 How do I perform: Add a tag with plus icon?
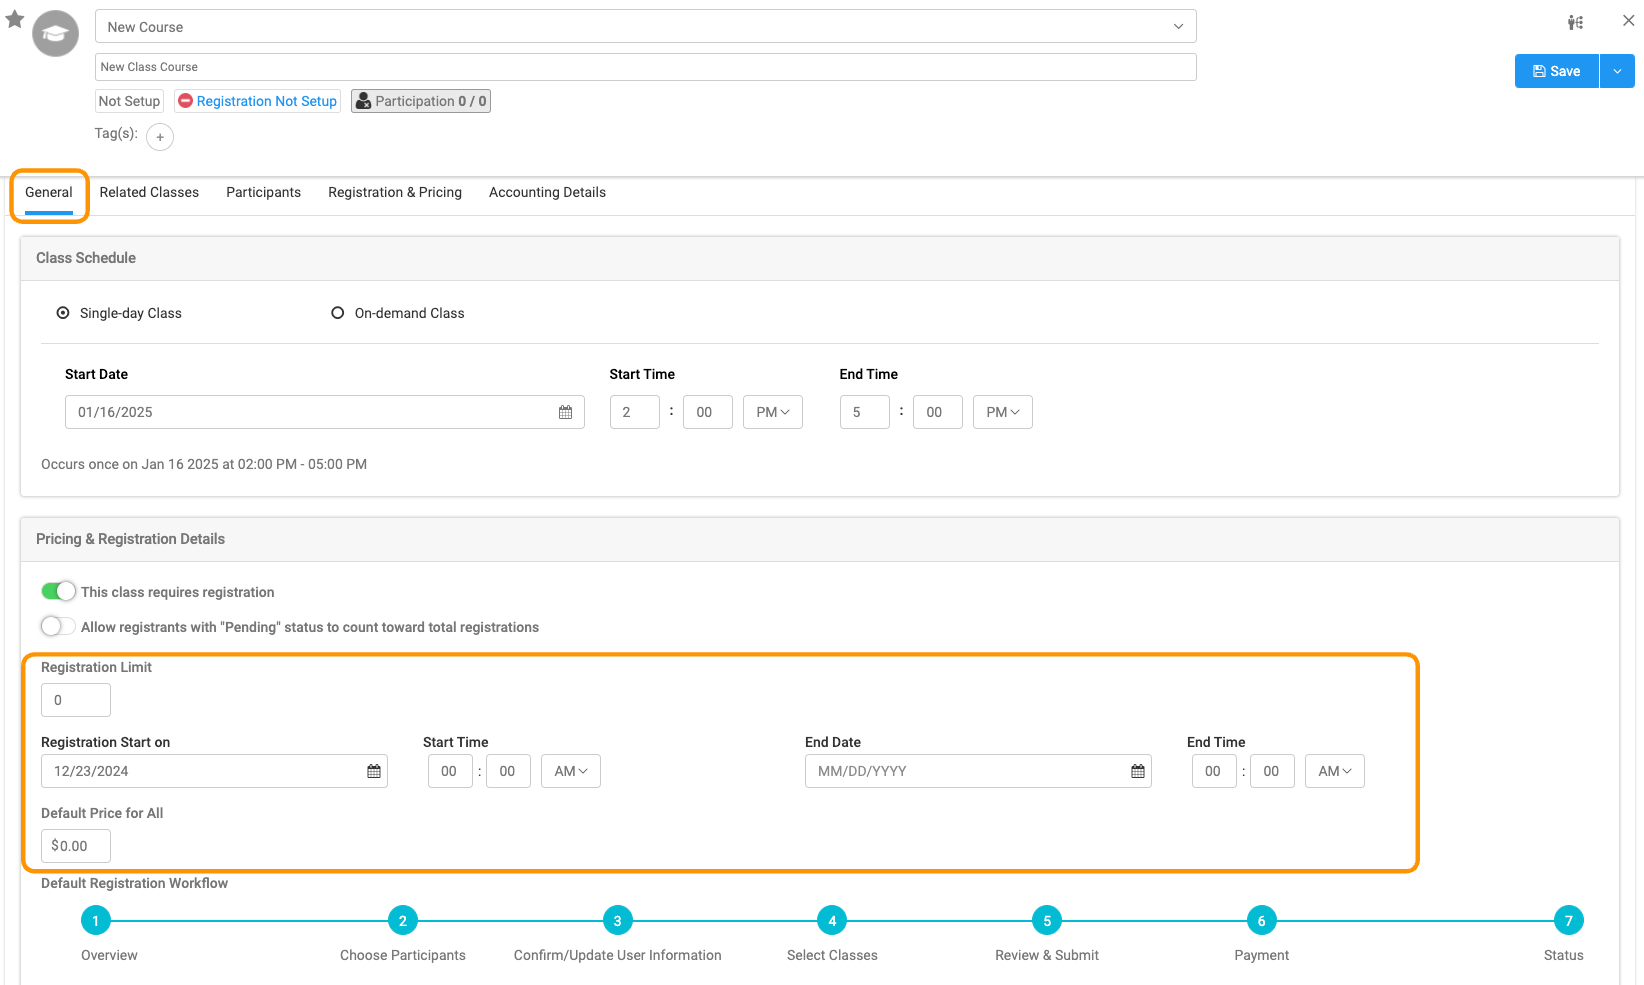click(160, 137)
